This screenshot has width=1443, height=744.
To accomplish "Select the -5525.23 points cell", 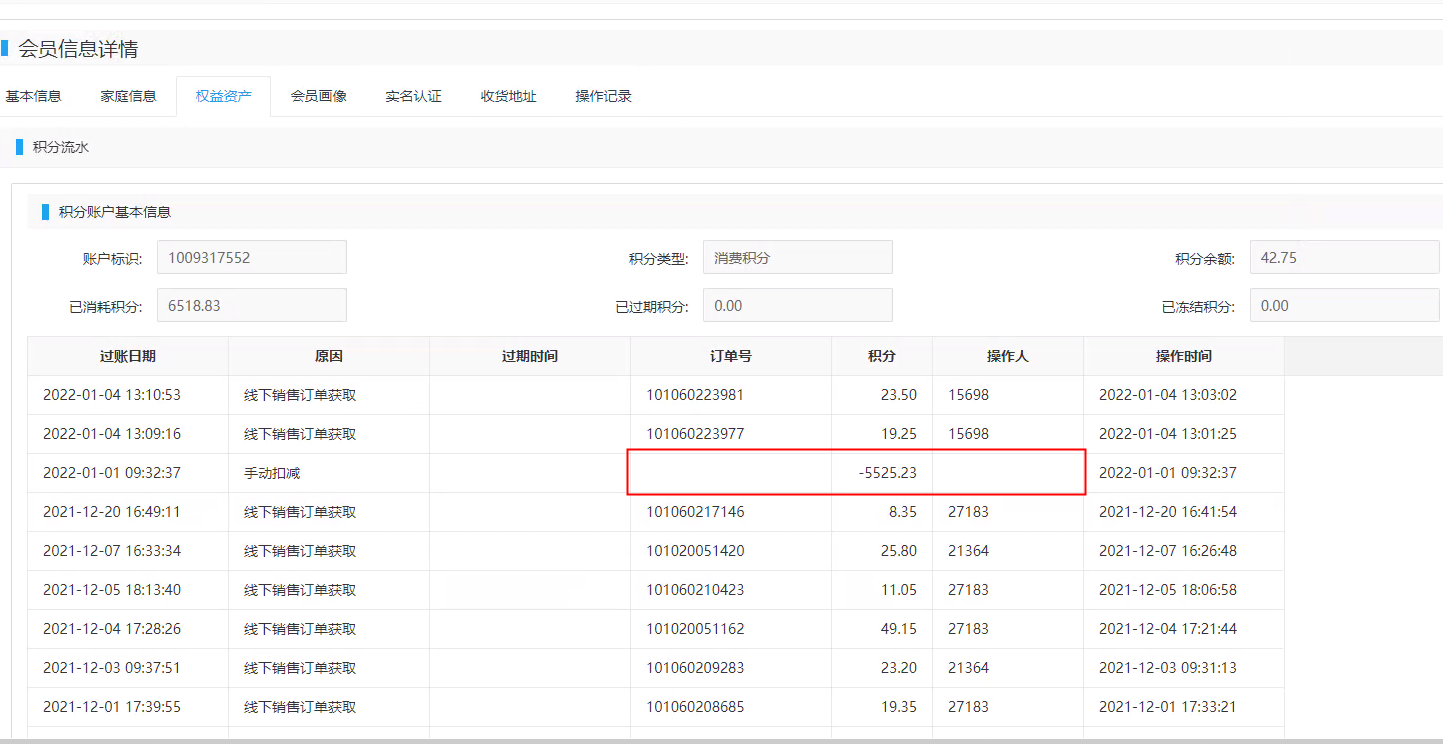I will [x=887, y=473].
